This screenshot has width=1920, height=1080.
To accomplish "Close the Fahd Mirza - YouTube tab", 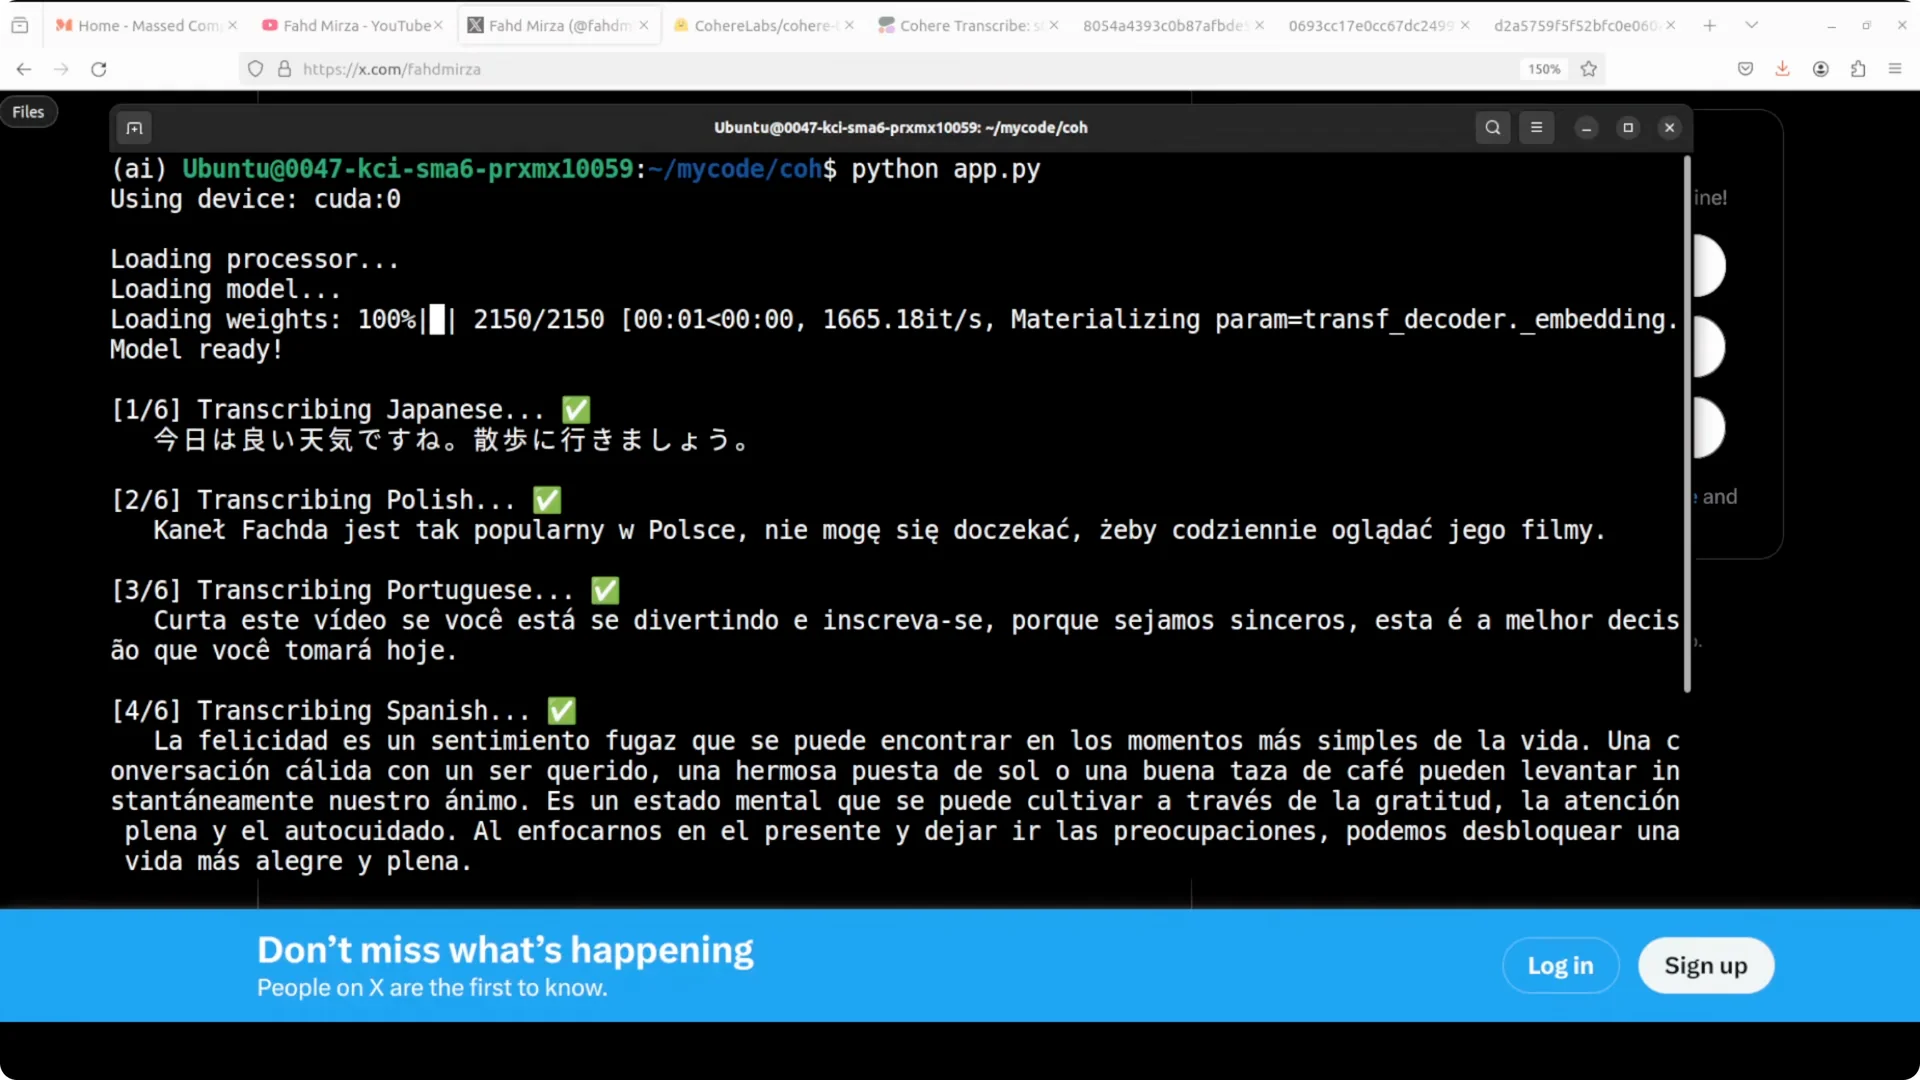I will click(x=438, y=25).
